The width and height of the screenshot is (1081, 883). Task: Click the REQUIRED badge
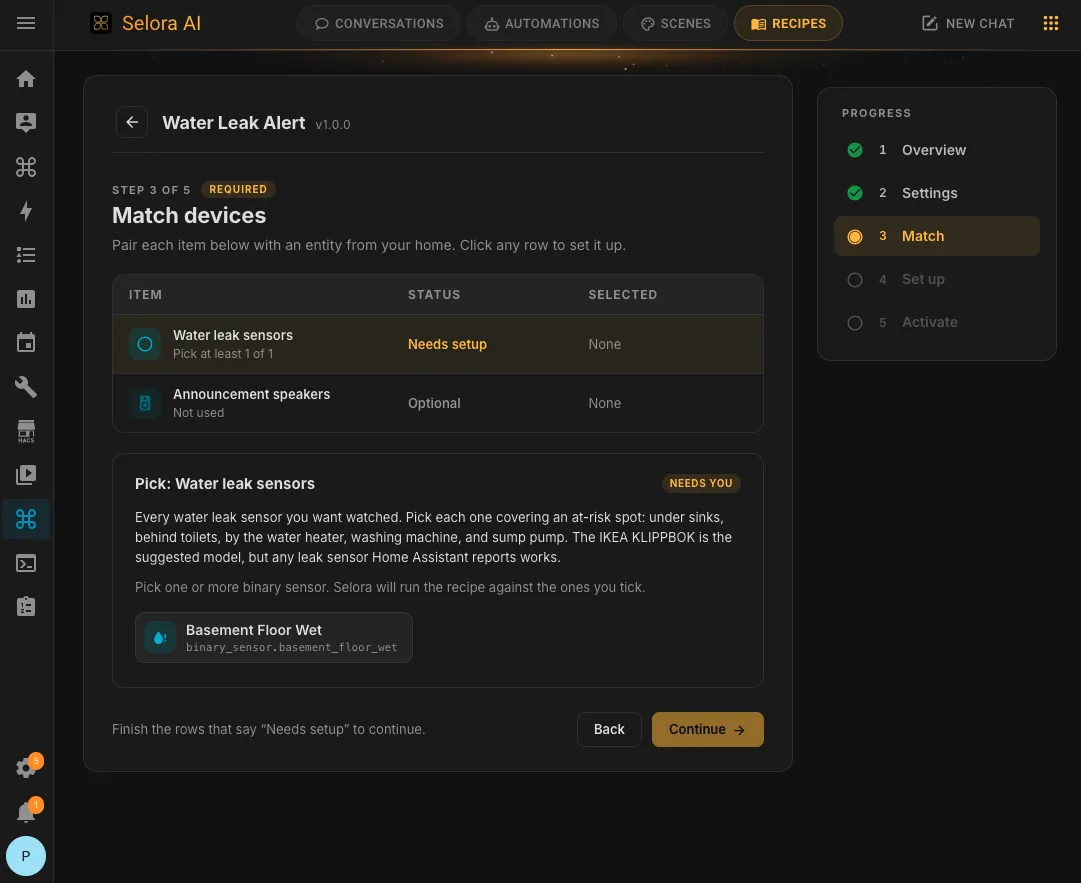tap(238, 190)
